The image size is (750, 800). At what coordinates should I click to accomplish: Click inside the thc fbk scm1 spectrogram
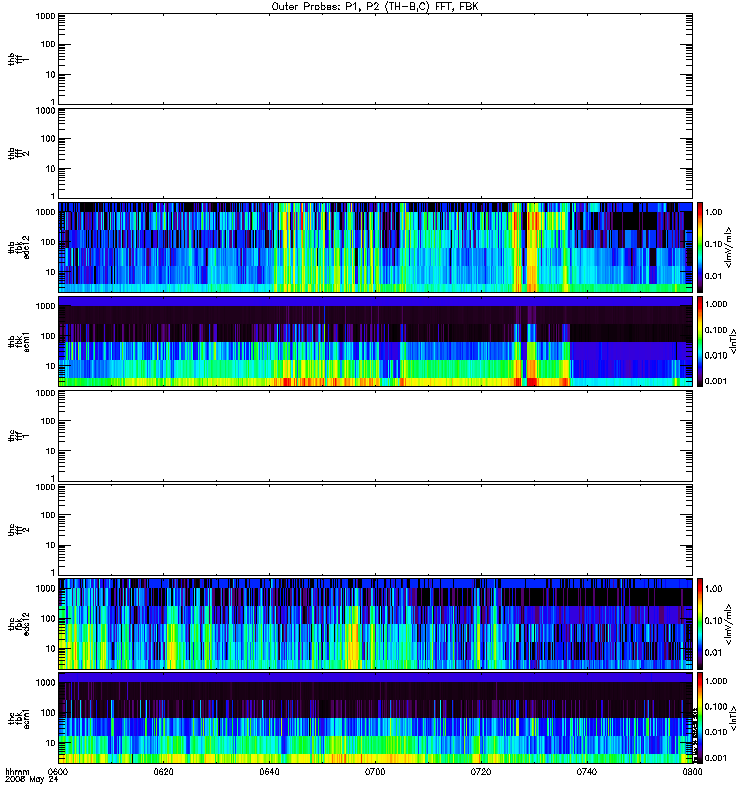tap(375, 718)
